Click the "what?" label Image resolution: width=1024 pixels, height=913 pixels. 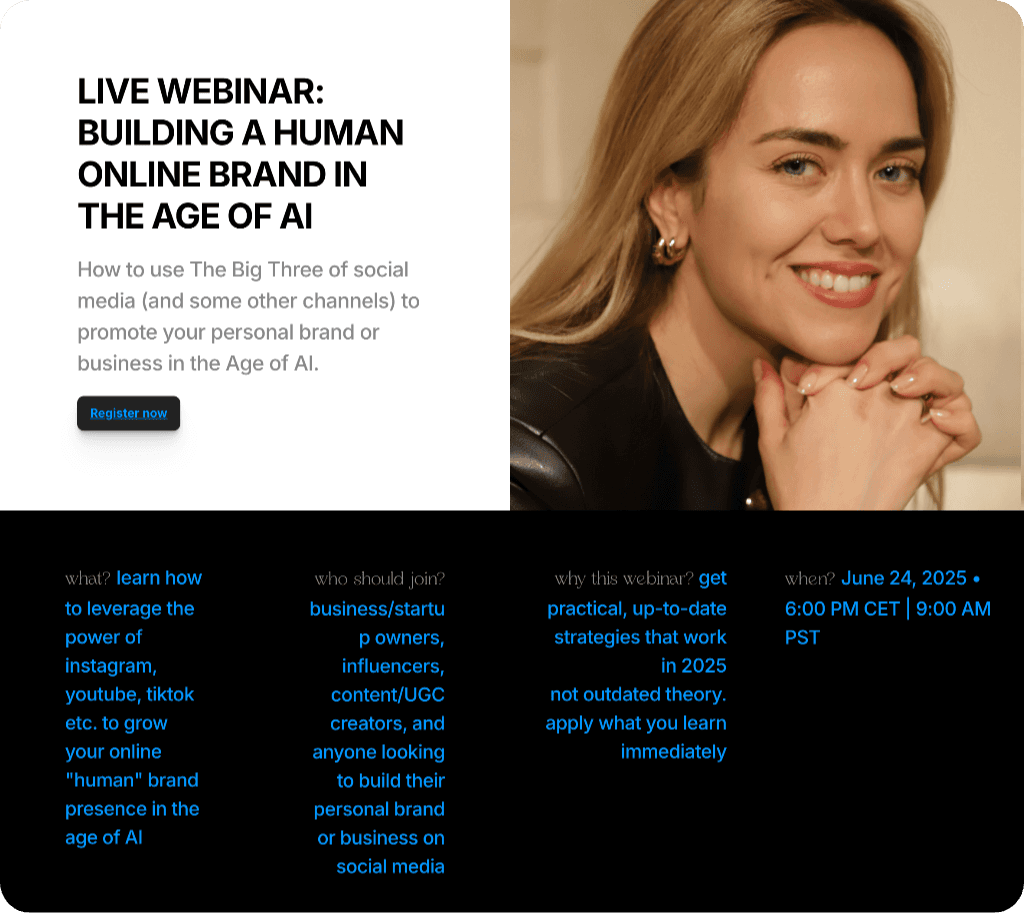(88, 579)
